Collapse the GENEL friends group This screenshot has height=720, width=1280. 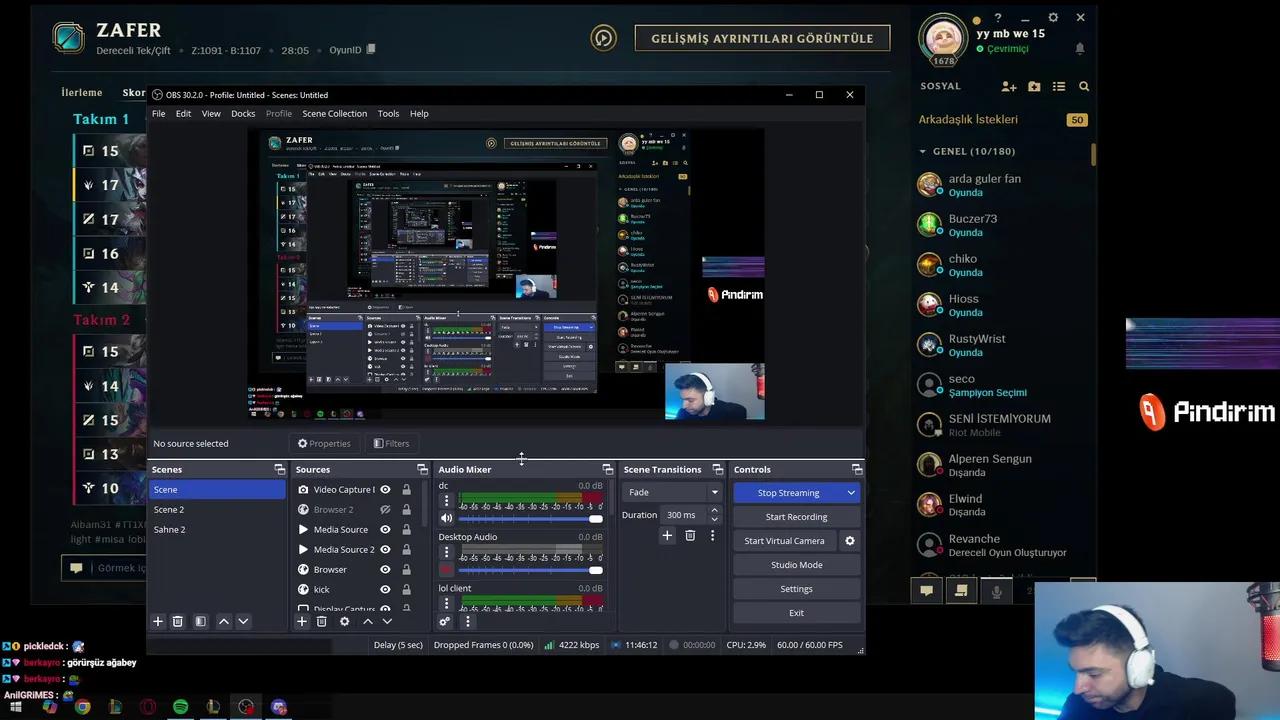[923, 152]
